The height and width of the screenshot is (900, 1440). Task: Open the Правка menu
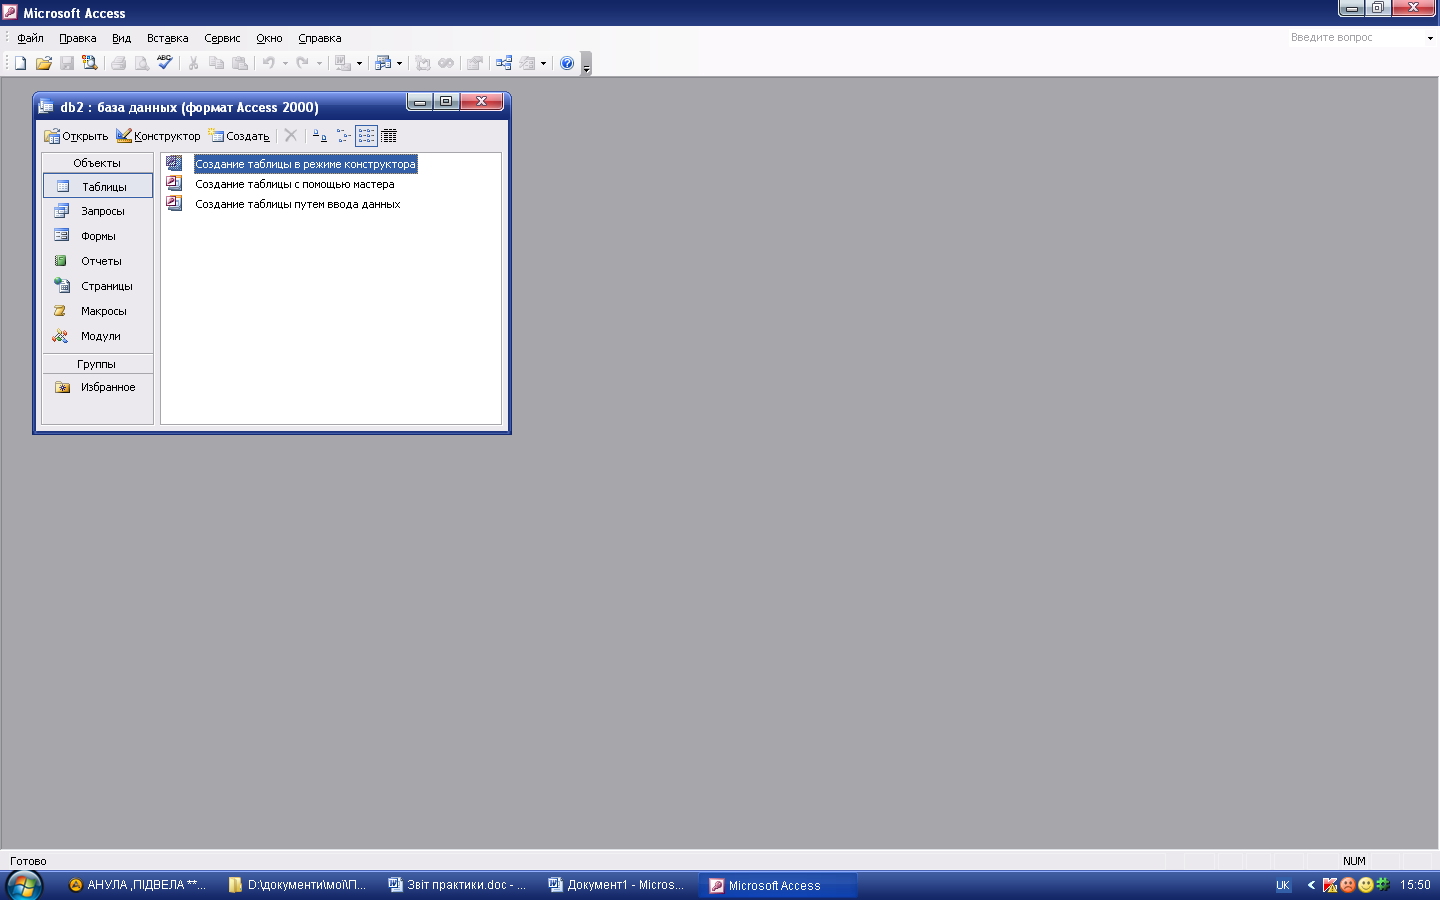pyautogui.click(x=78, y=38)
